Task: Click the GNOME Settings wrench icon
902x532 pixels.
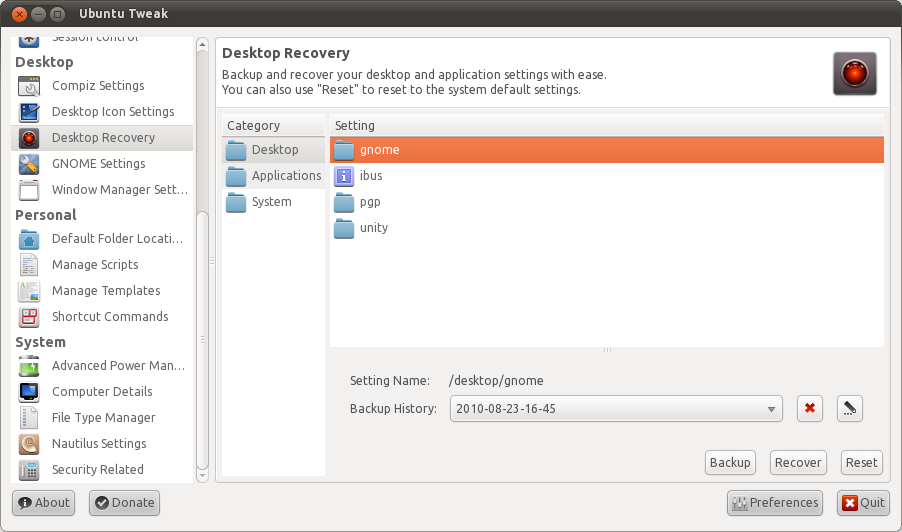Action: point(29,164)
